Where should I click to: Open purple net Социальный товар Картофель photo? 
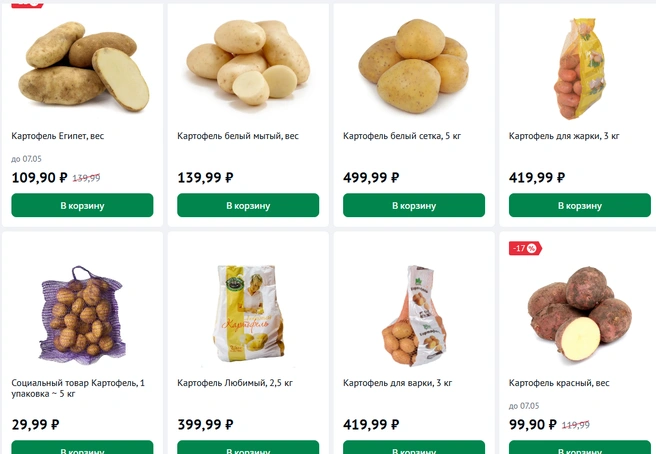(x=82, y=313)
